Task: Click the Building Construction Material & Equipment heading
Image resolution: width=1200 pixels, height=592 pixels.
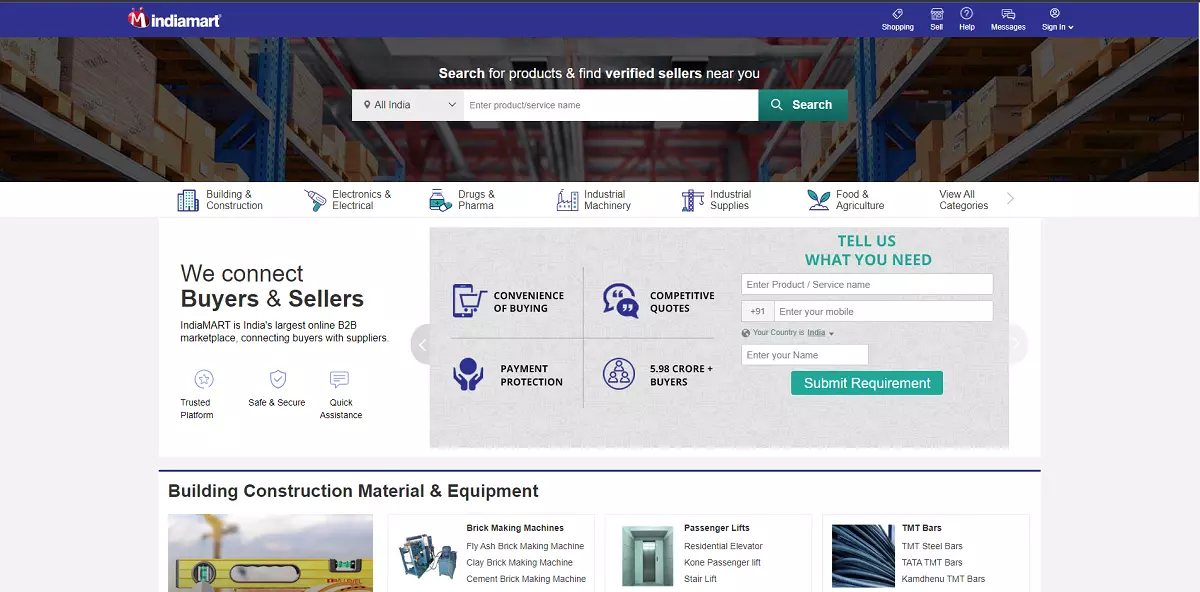Action: click(x=353, y=491)
